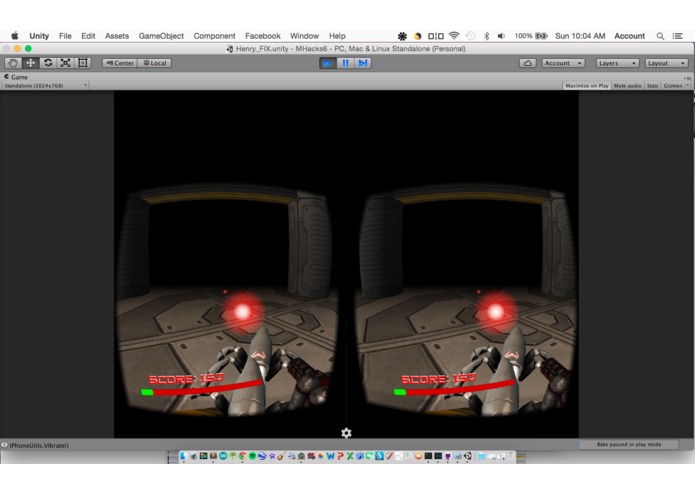
Task: Open the Apple menu
Action: coord(15,36)
